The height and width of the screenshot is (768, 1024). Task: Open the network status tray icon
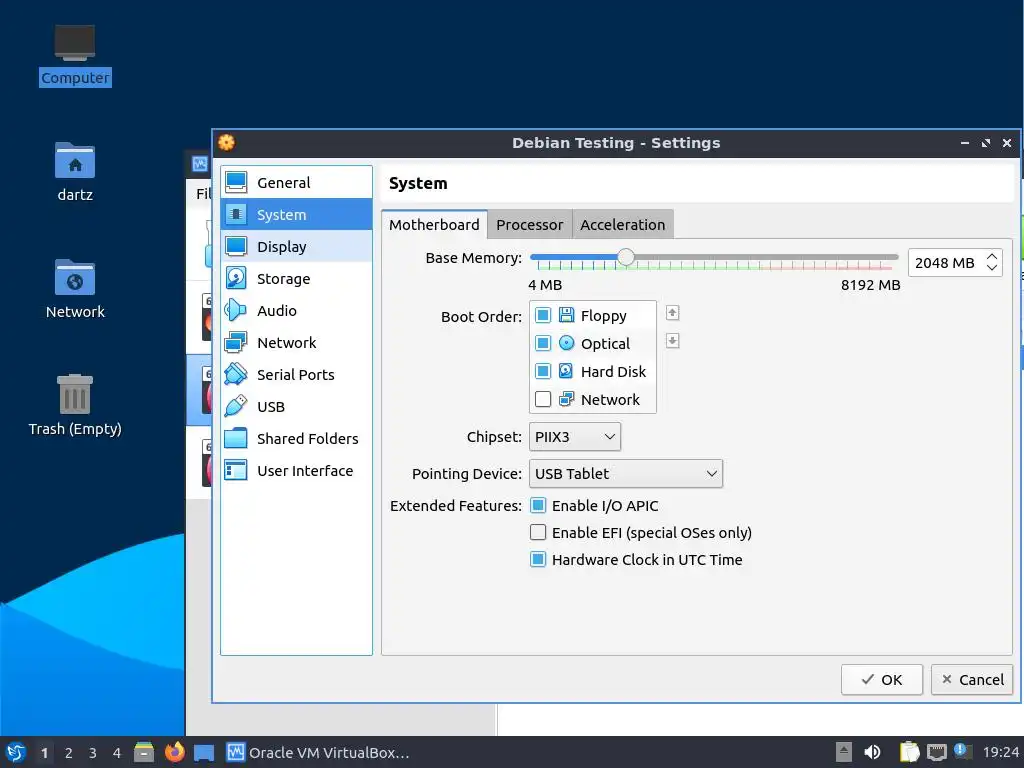(x=936, y=752)
